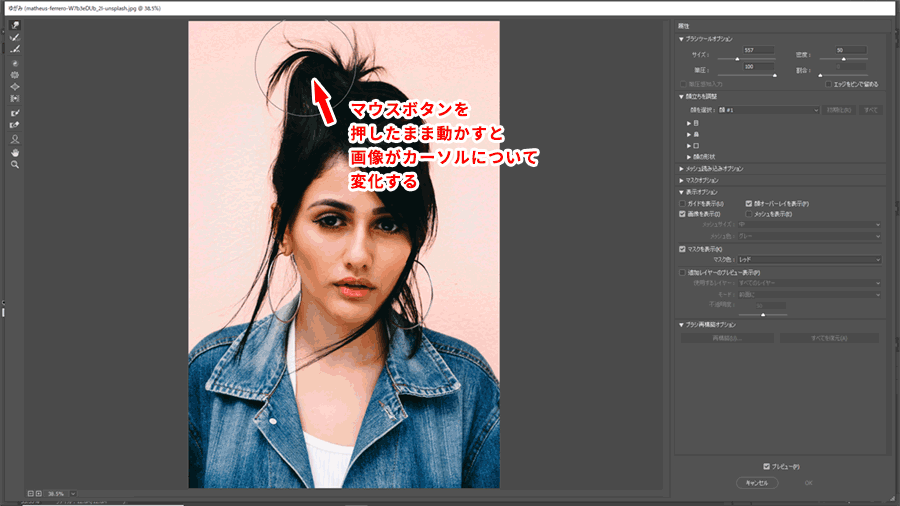Viewport: 900px width, 506px height.
Task: Enable メッシュを表示 checkbox
Action: 748,214
